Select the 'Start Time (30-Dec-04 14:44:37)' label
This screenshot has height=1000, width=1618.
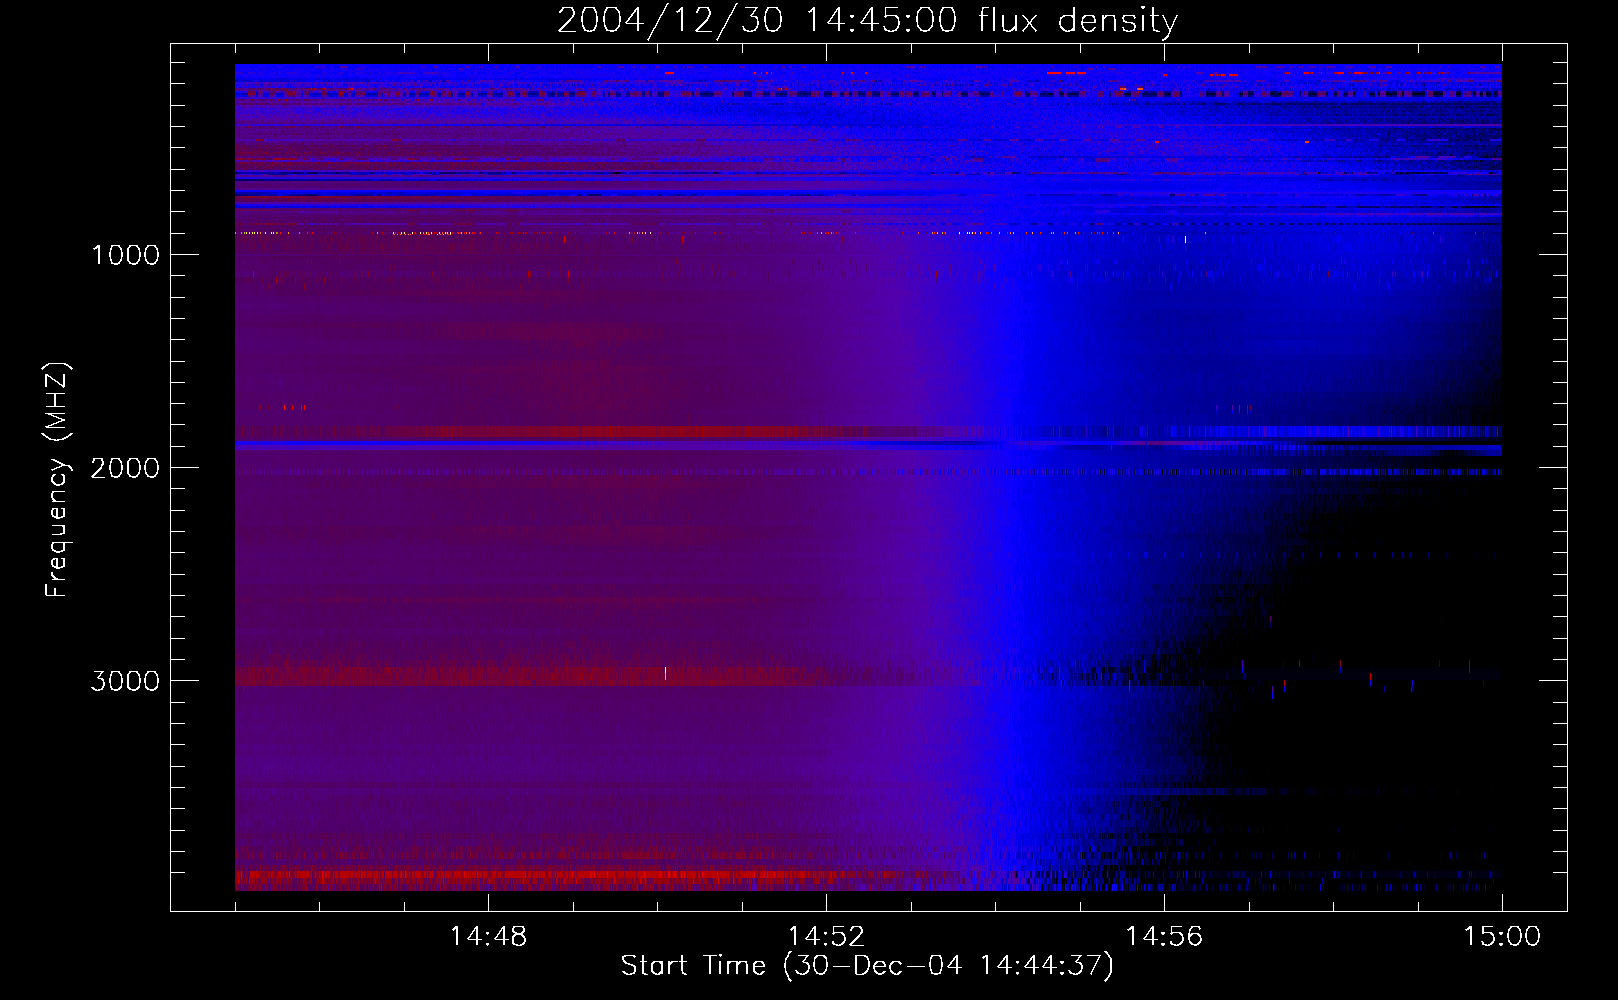(x=867, y=966)
